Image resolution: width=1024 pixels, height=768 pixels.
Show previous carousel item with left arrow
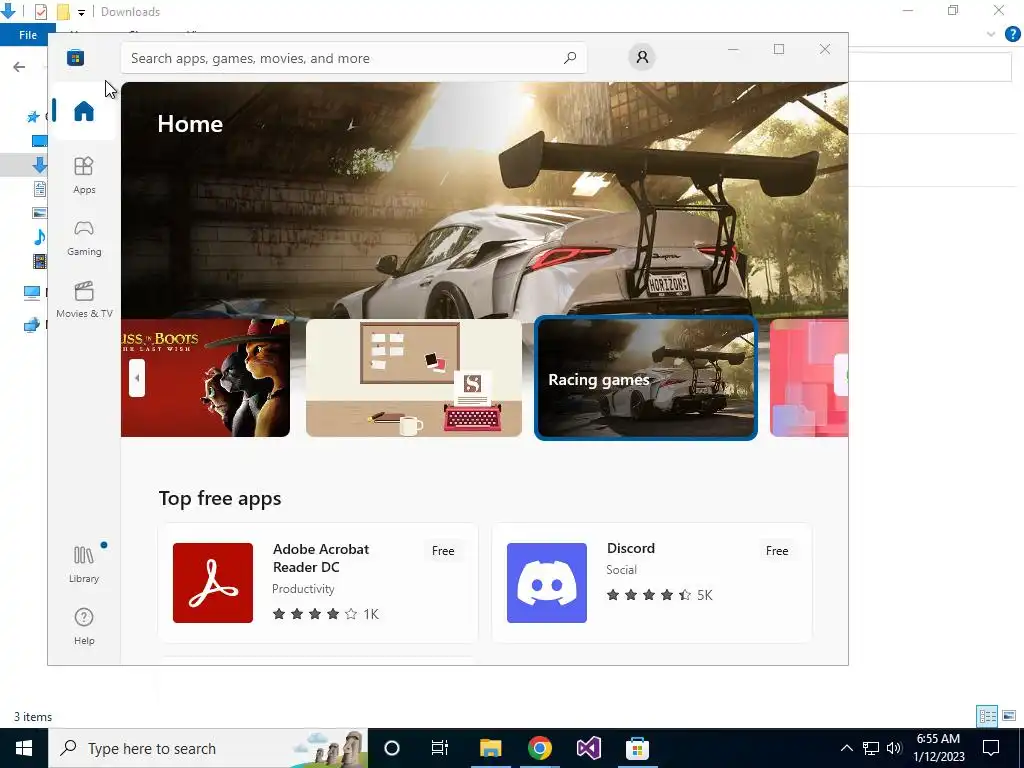tap(136, 378)
